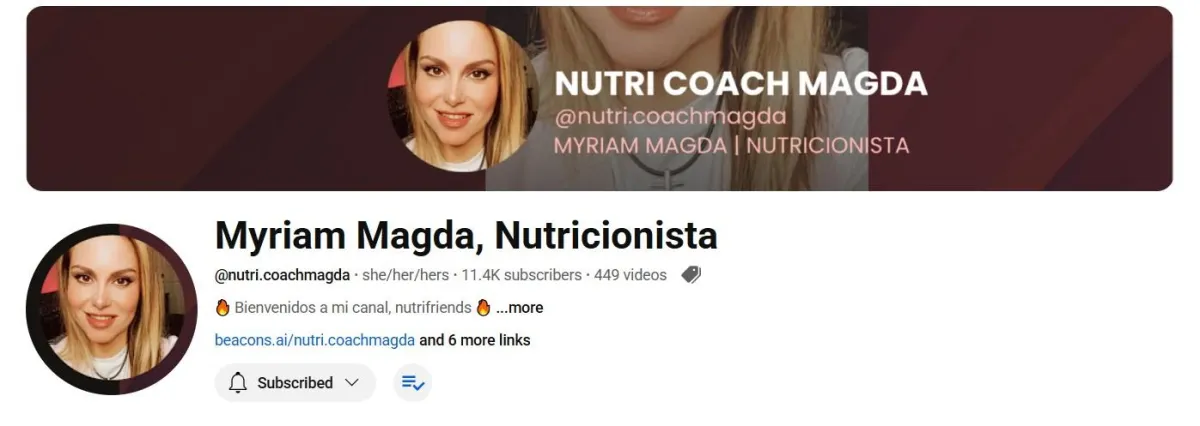Expand channel description with ...more
Image resolution: width=1200 pixels, height=426 pixels.
coord(519,308)
